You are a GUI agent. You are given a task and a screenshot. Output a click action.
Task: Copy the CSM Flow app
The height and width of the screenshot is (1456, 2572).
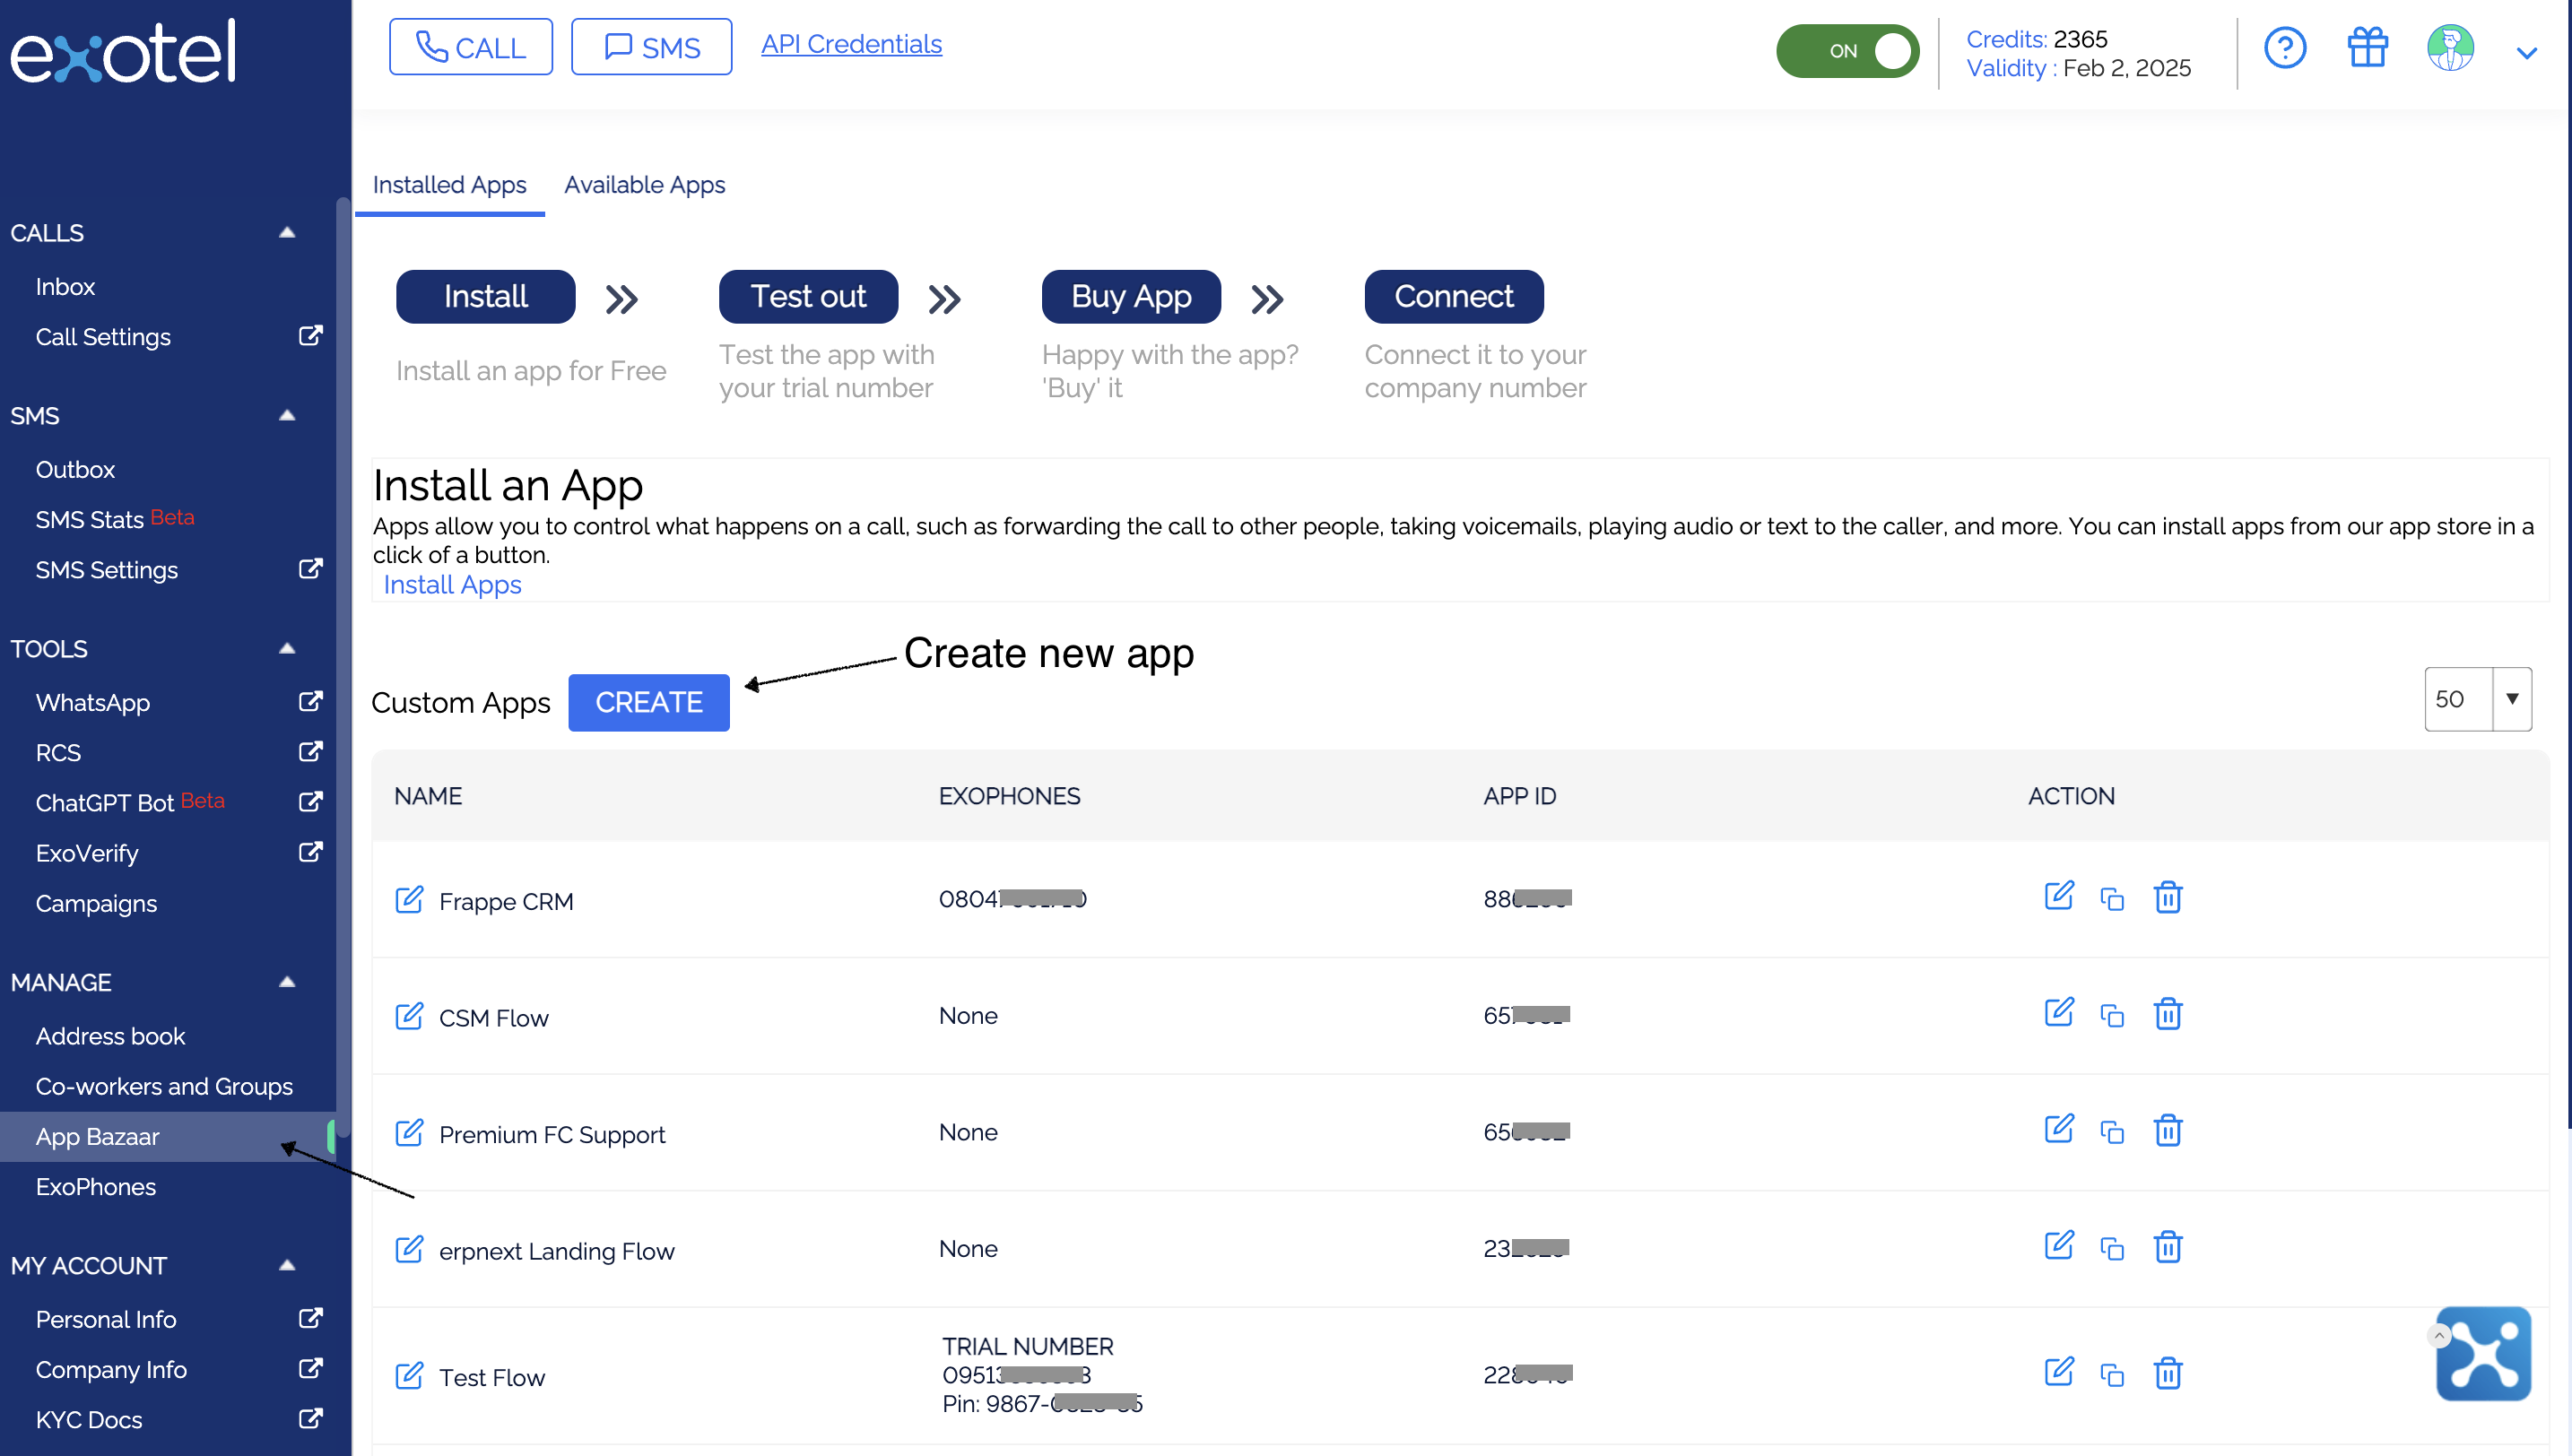point(2111,1016)
